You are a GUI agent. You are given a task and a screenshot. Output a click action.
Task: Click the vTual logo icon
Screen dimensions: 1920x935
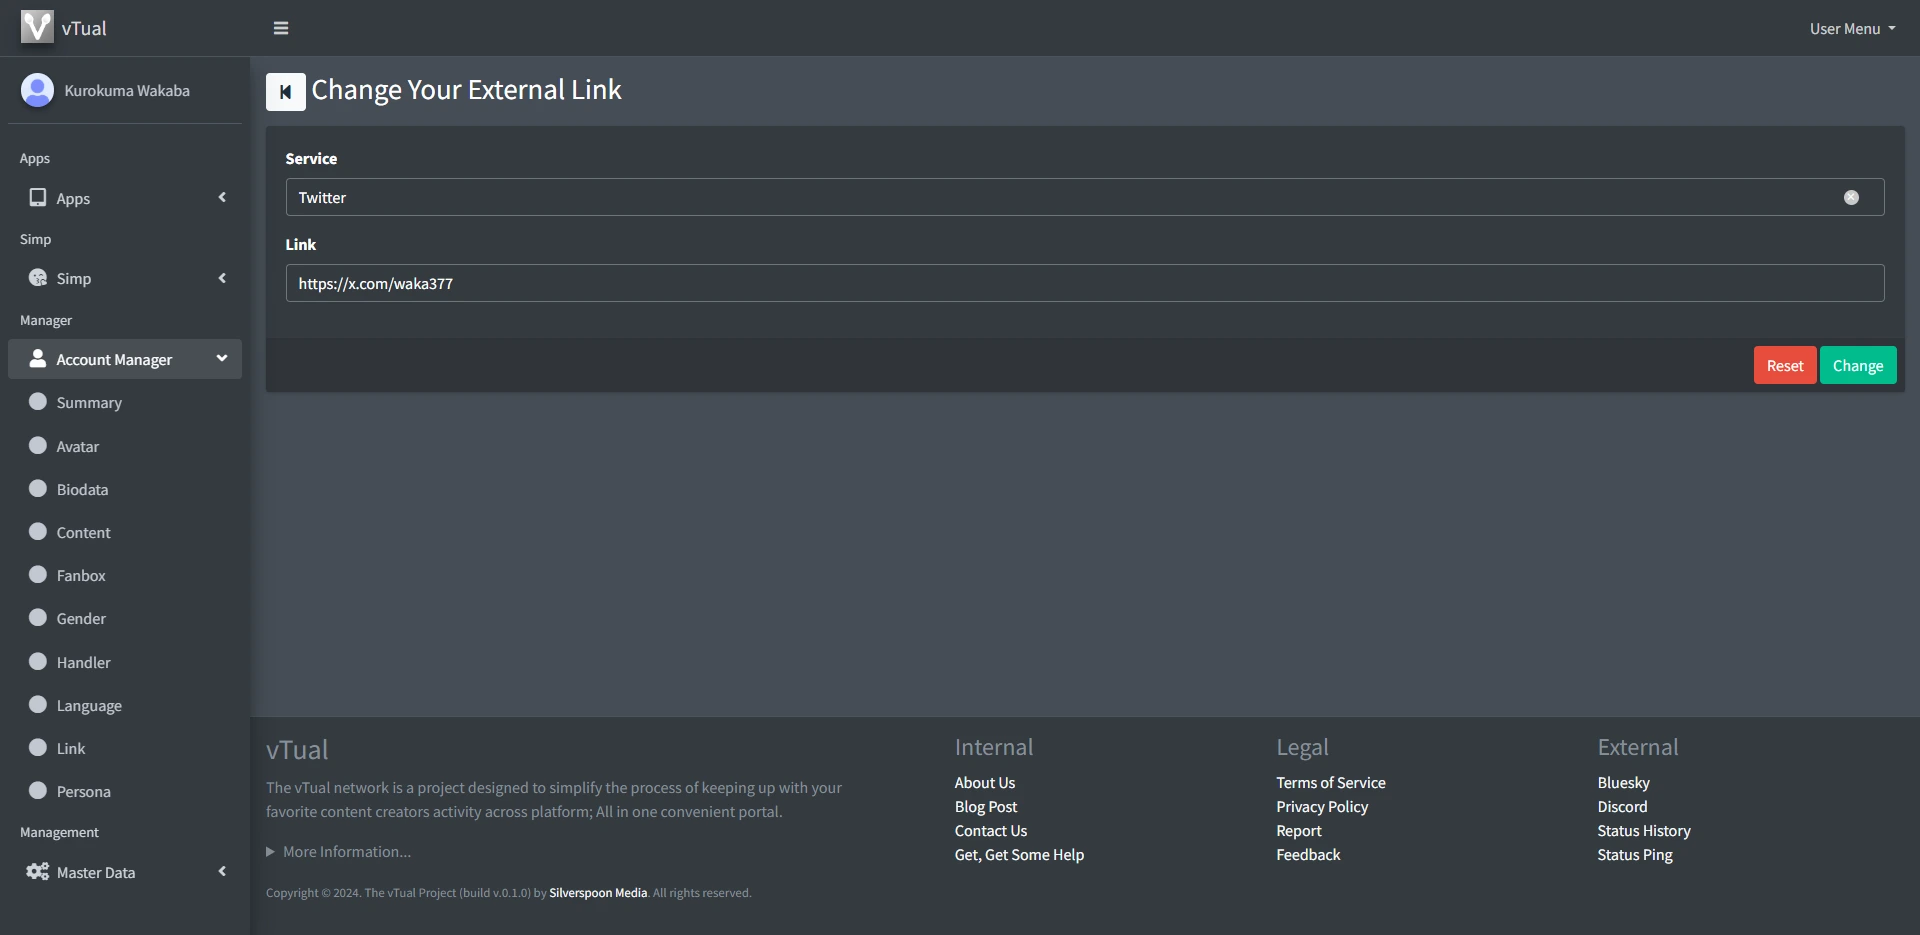coord(37,27)
